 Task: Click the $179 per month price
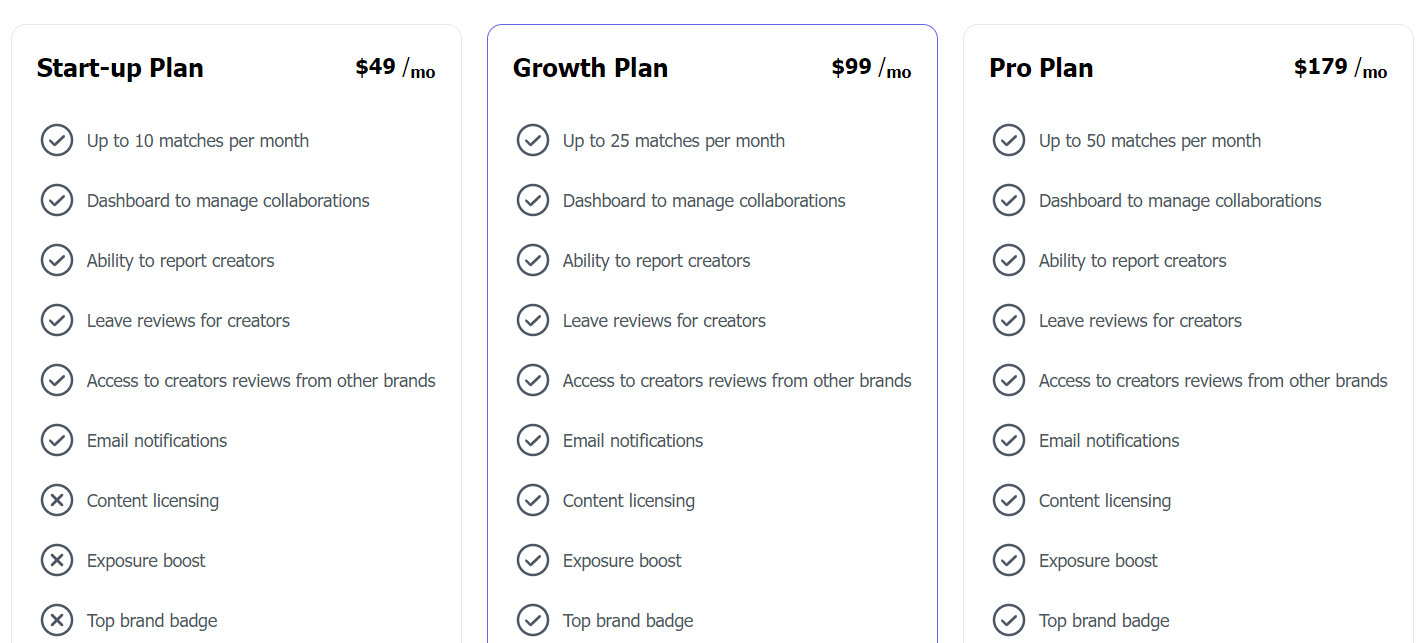pyautogui.click(x=1340, y=68)
